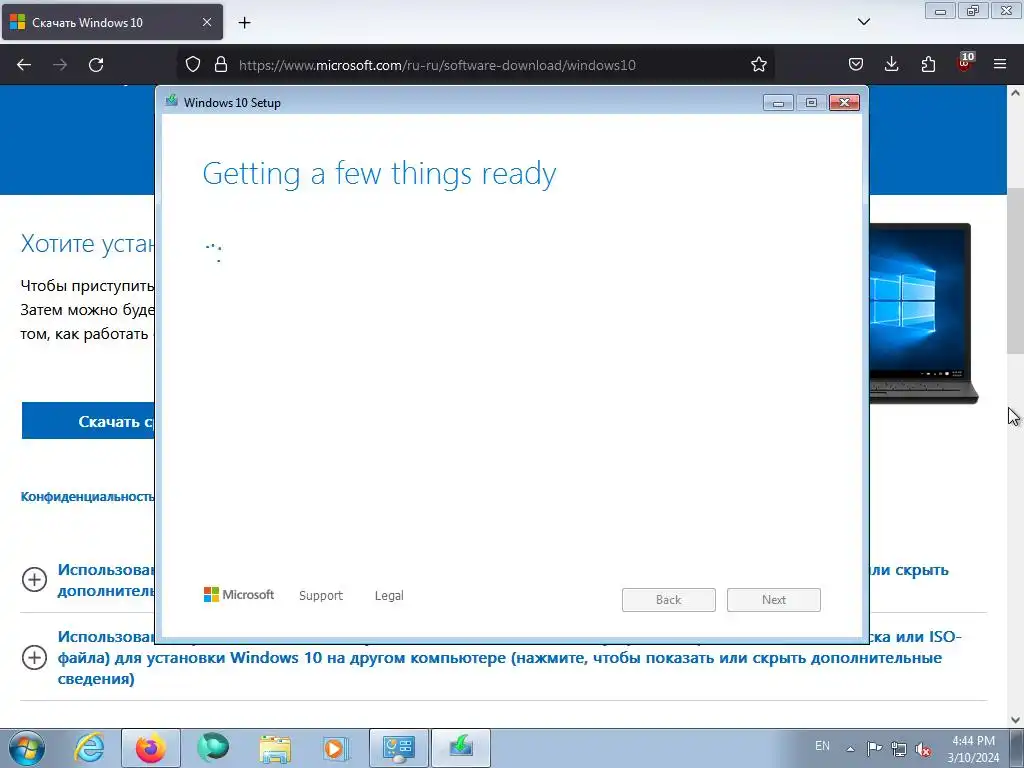Open a new tab with the plus button
Screen dimensions: 1024x768
[244, 23]
